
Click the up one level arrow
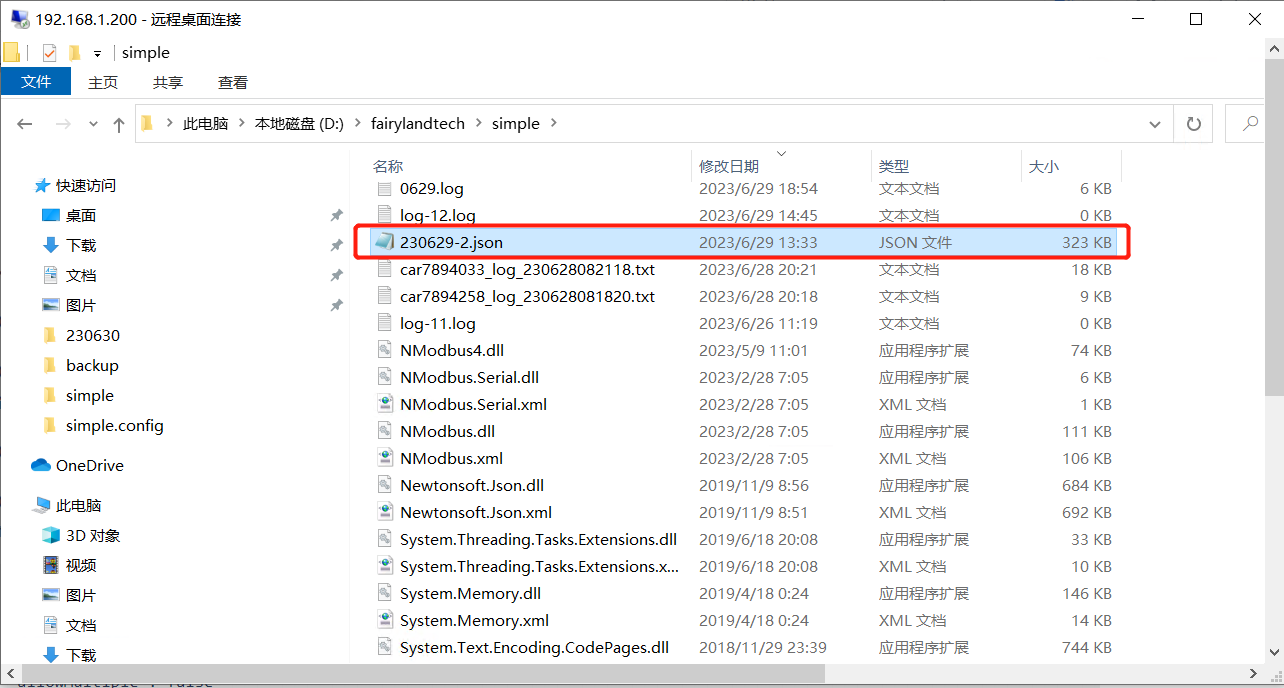(x=119, y=124)
